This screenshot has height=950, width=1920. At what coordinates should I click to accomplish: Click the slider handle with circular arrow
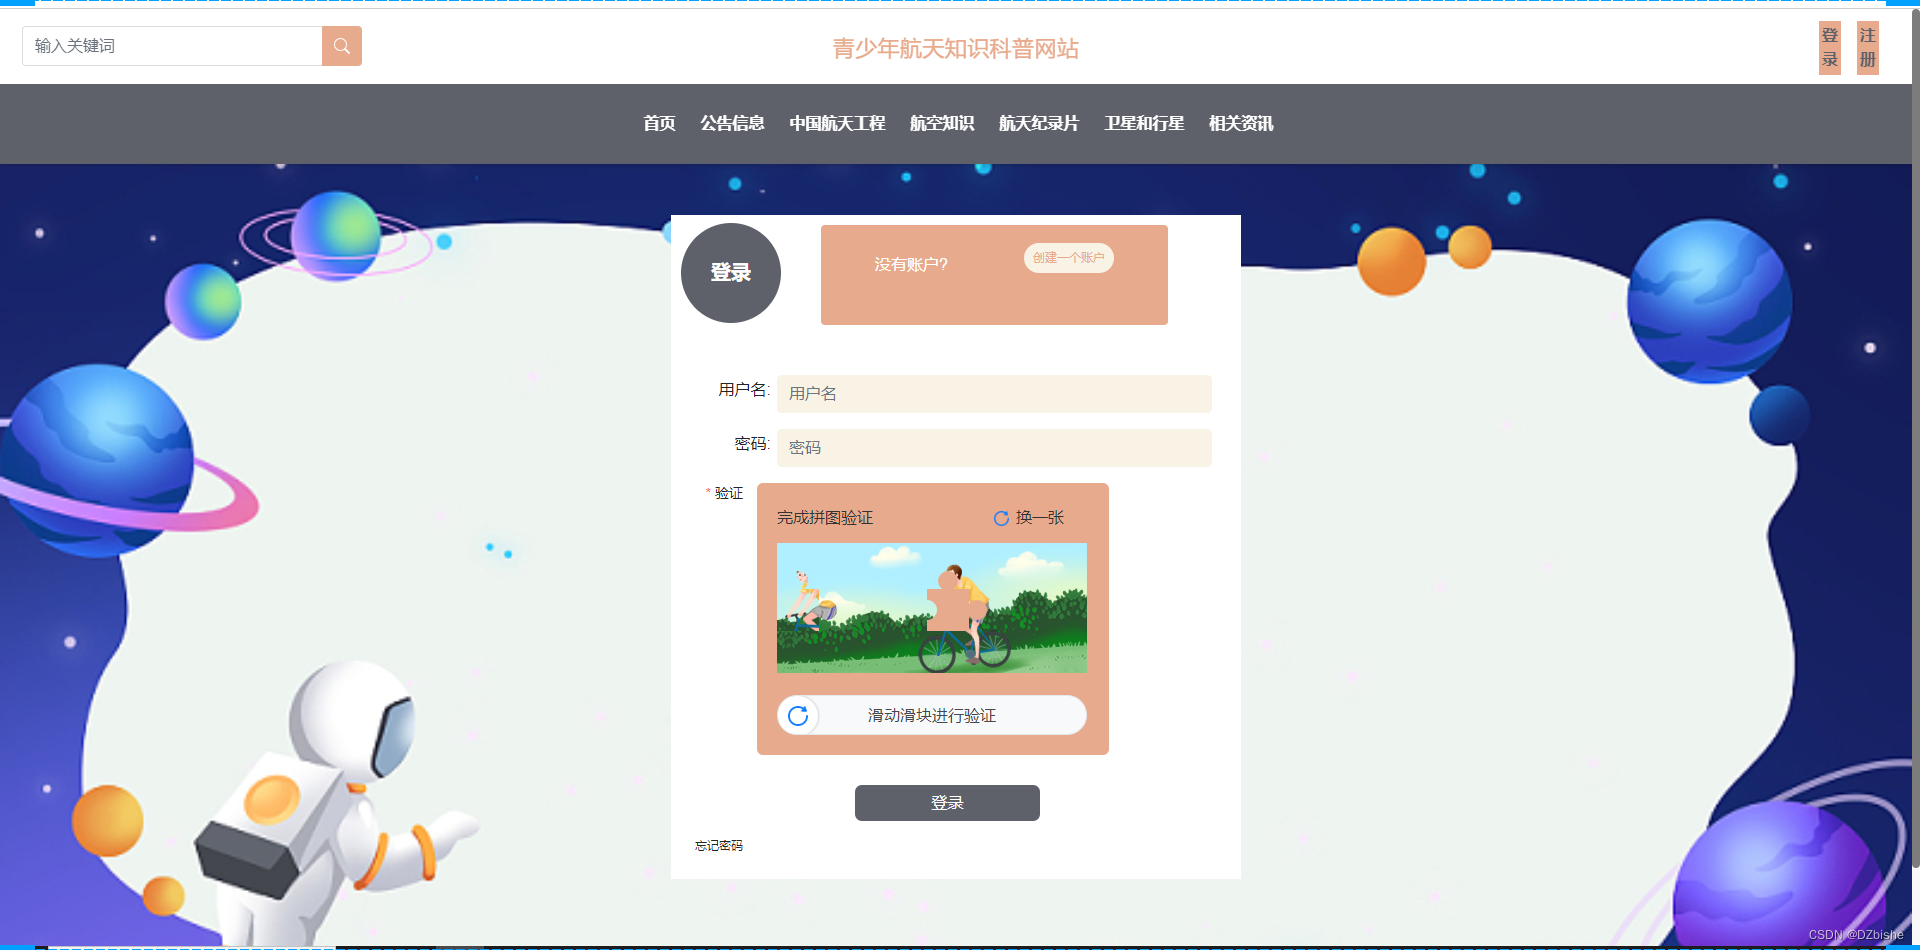click(798, 715)
